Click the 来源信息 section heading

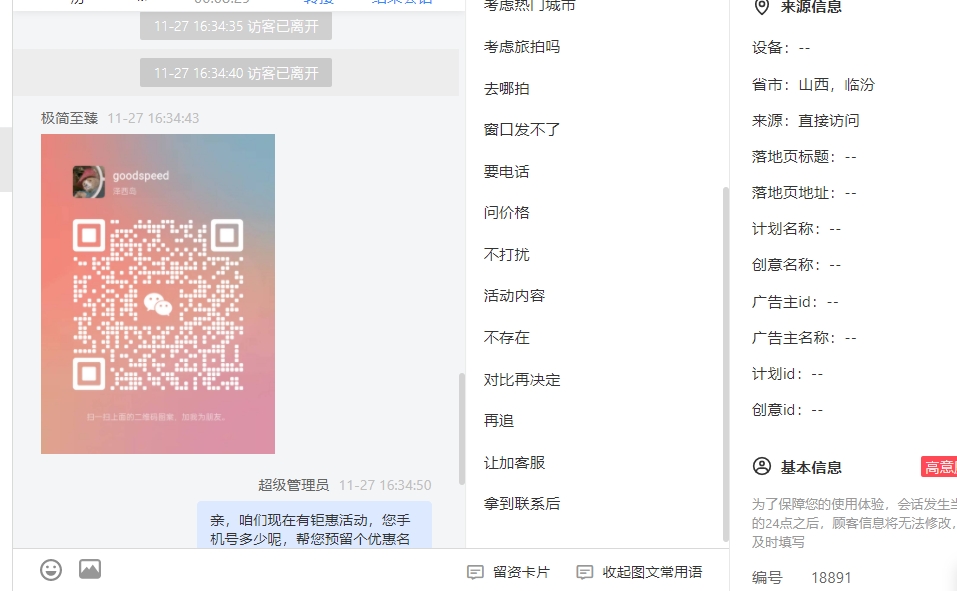pos(811,7)
